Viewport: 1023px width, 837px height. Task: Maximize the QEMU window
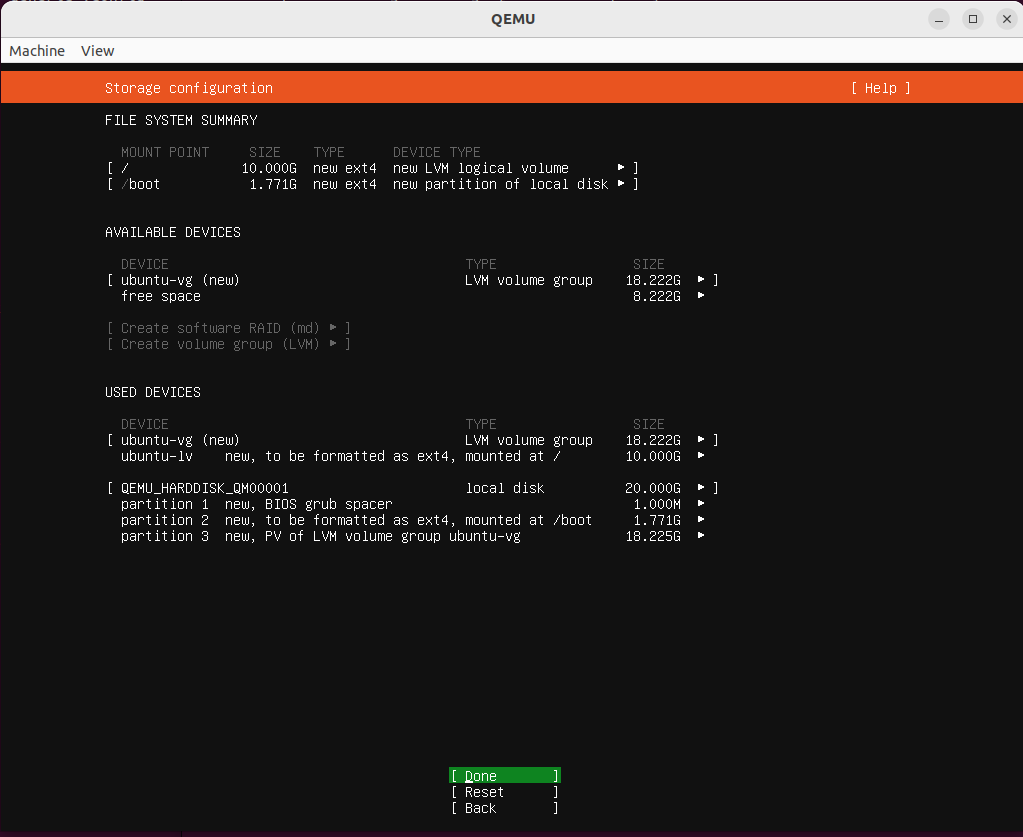972,19
